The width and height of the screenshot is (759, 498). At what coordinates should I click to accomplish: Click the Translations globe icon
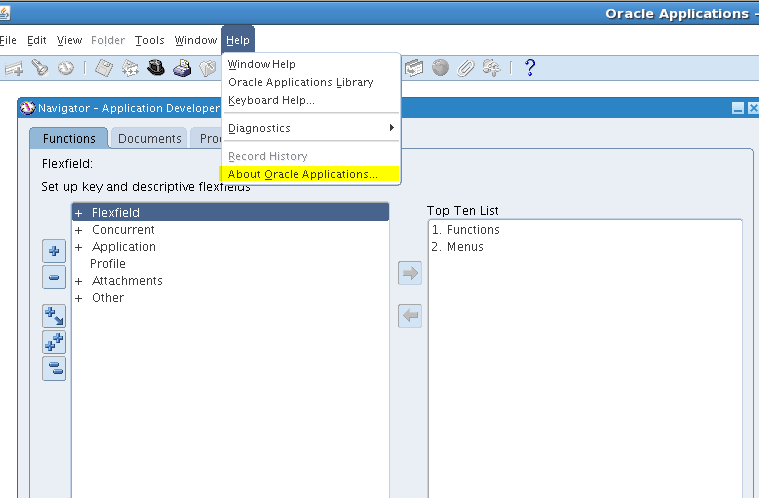pyautogui.click(x=440, y=68)
